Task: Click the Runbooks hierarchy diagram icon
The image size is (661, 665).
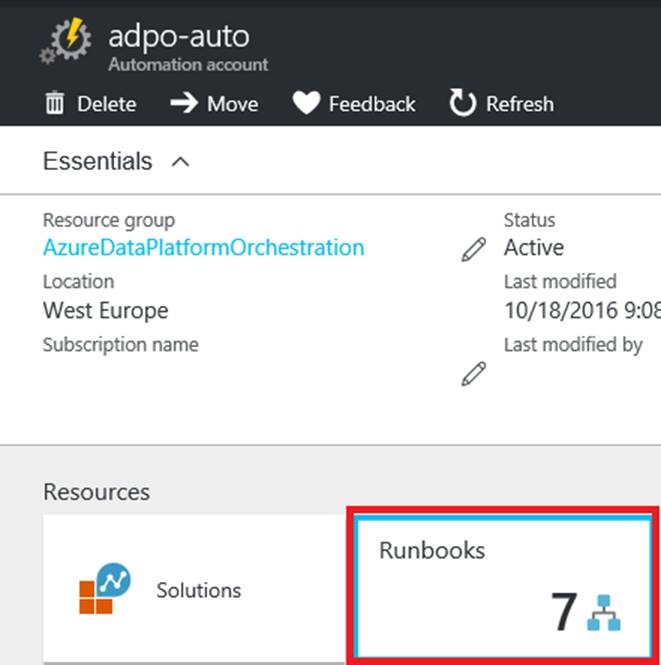Action: (x=604, y=613)
